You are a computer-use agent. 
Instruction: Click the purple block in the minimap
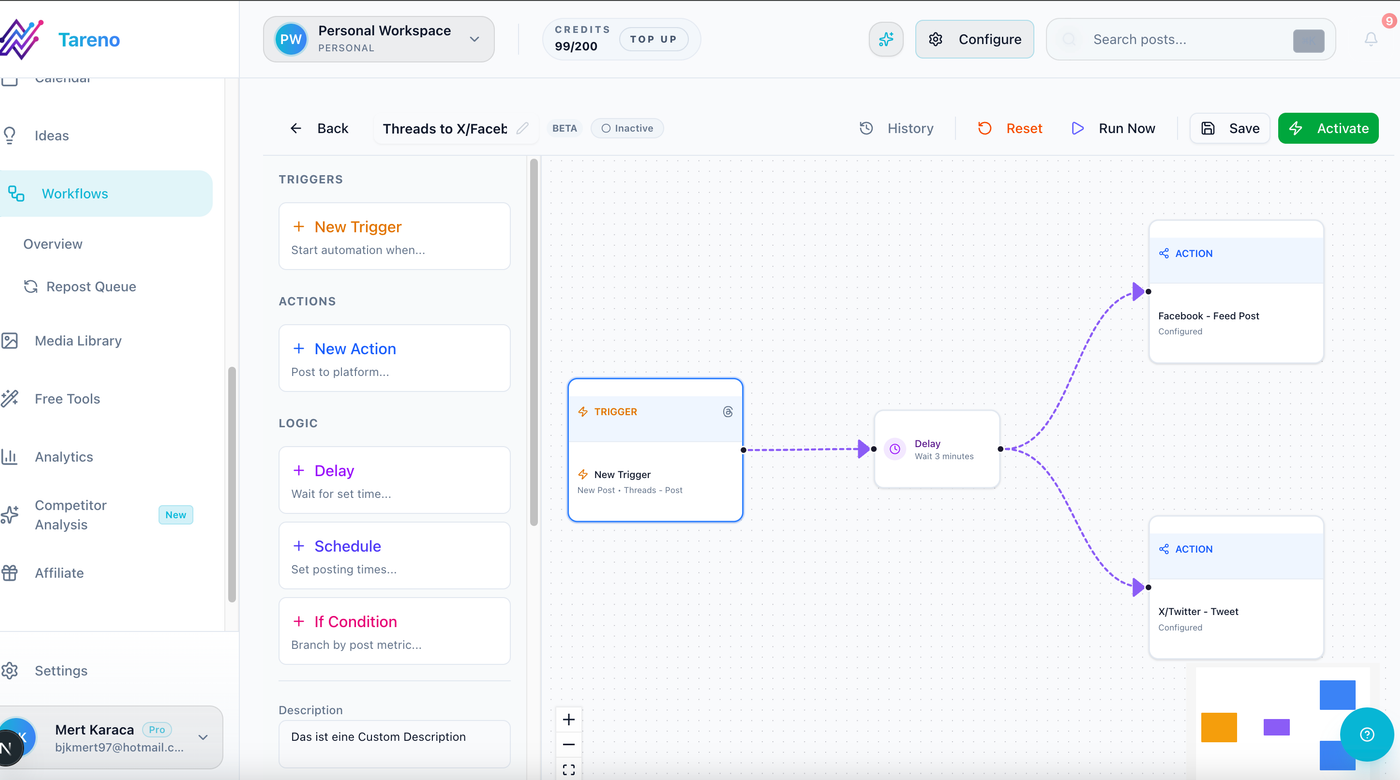click(1276, 727)
